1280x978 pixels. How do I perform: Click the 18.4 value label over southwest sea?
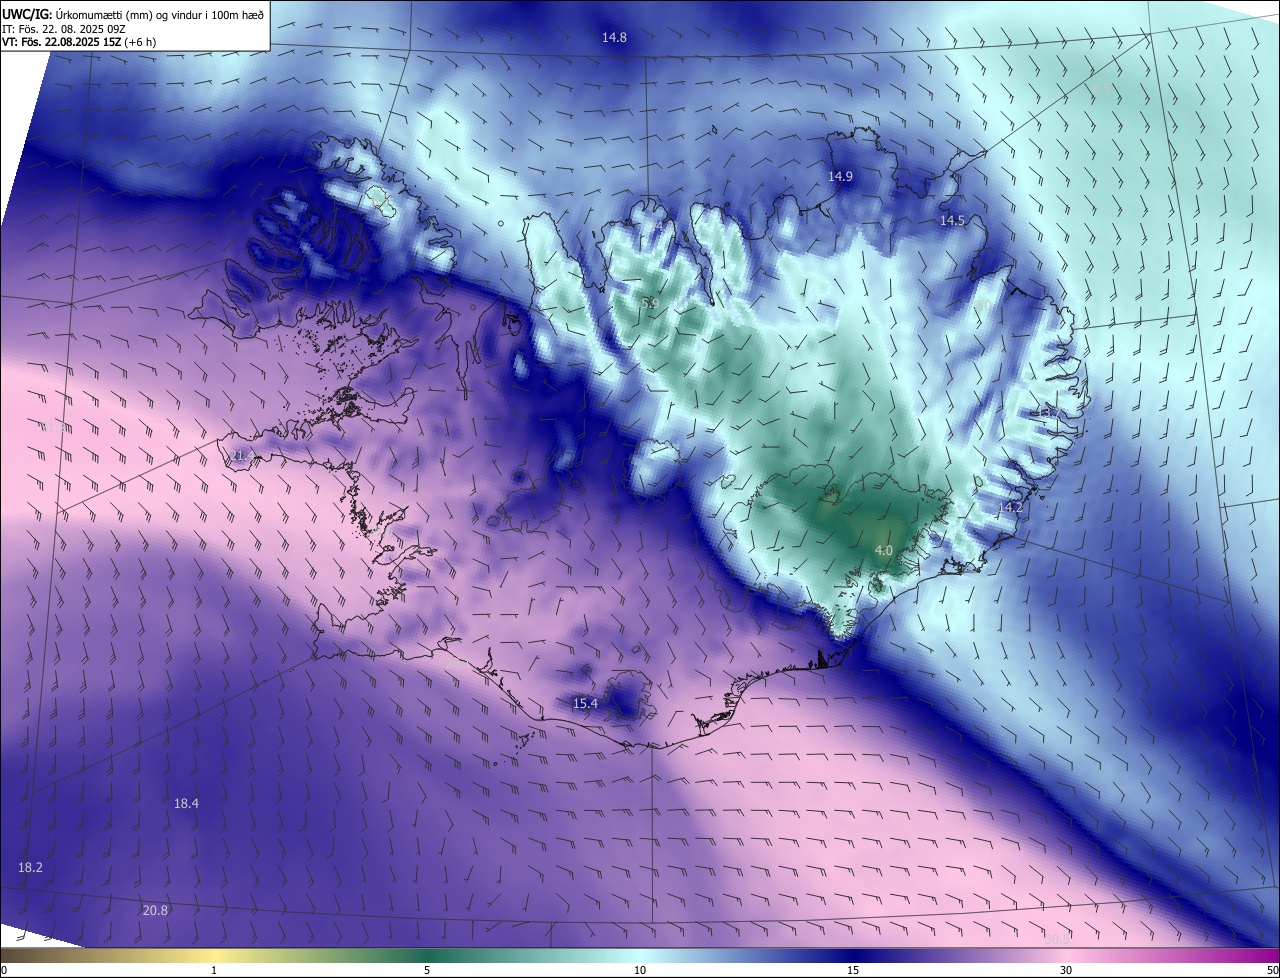(x=186, y=804)
